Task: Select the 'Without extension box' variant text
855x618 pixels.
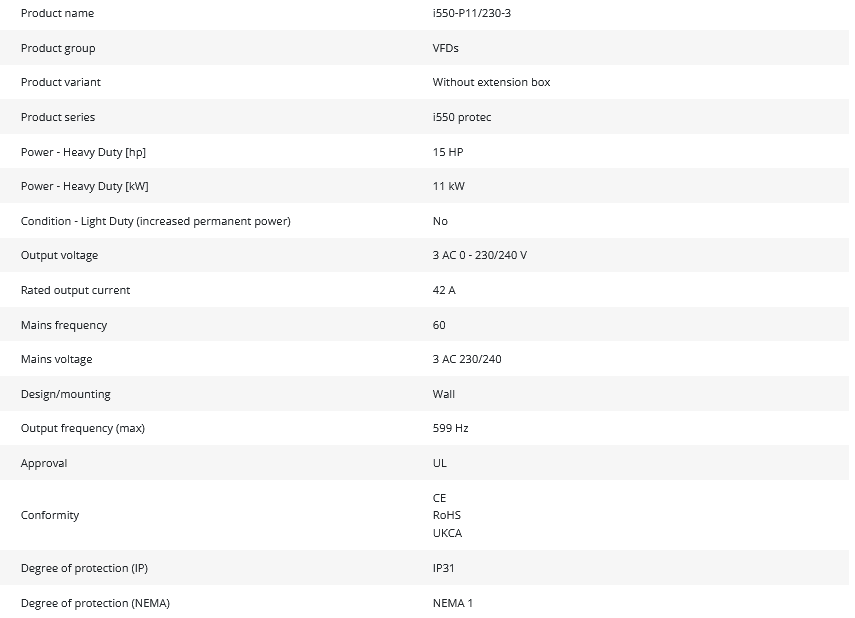Action: [491, 82]
